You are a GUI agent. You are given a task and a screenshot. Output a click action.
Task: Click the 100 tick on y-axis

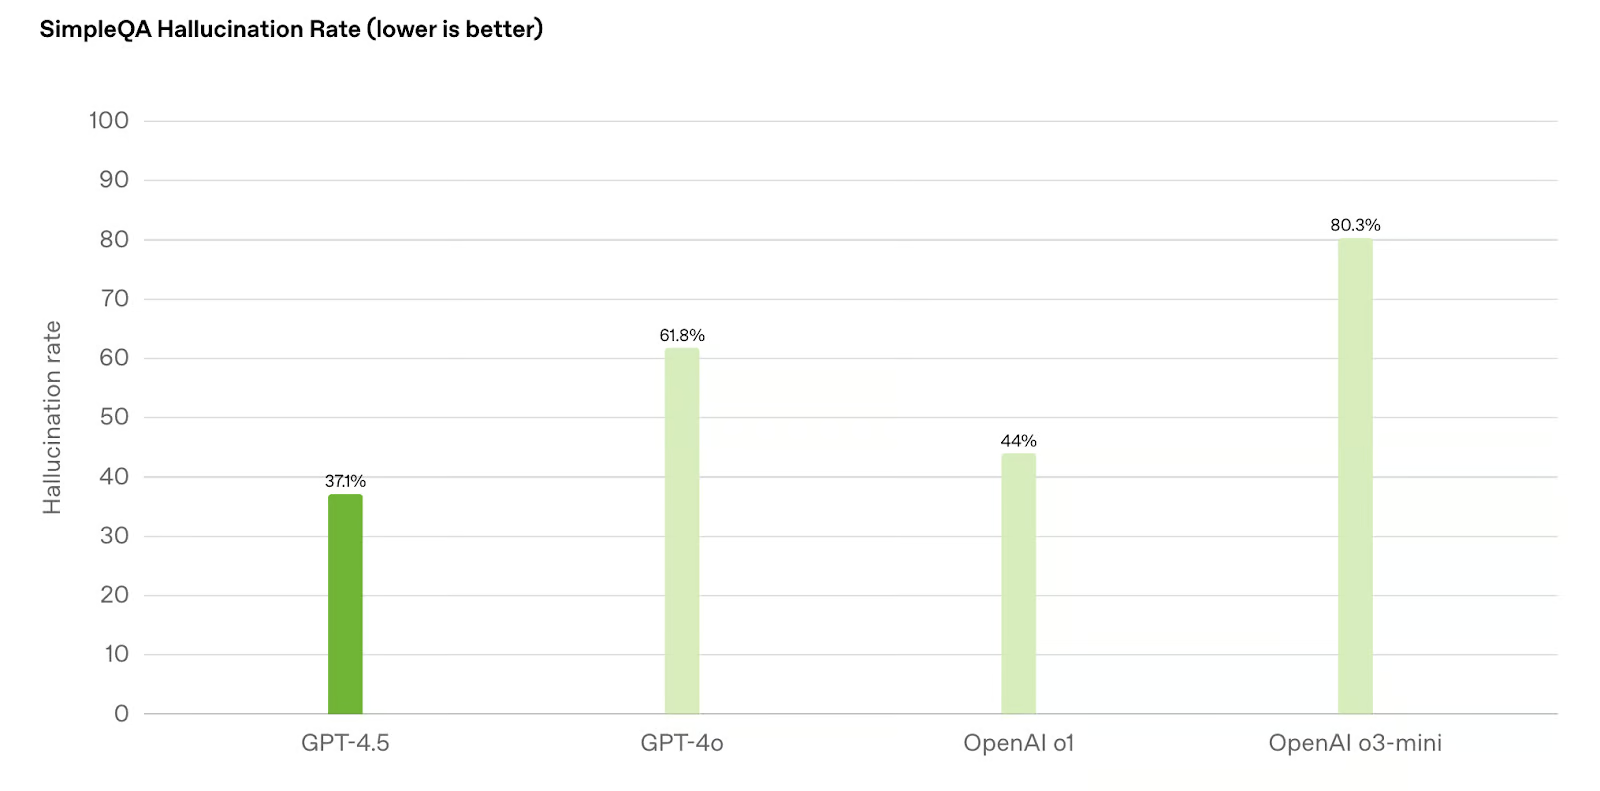click(x=109, y=121)
